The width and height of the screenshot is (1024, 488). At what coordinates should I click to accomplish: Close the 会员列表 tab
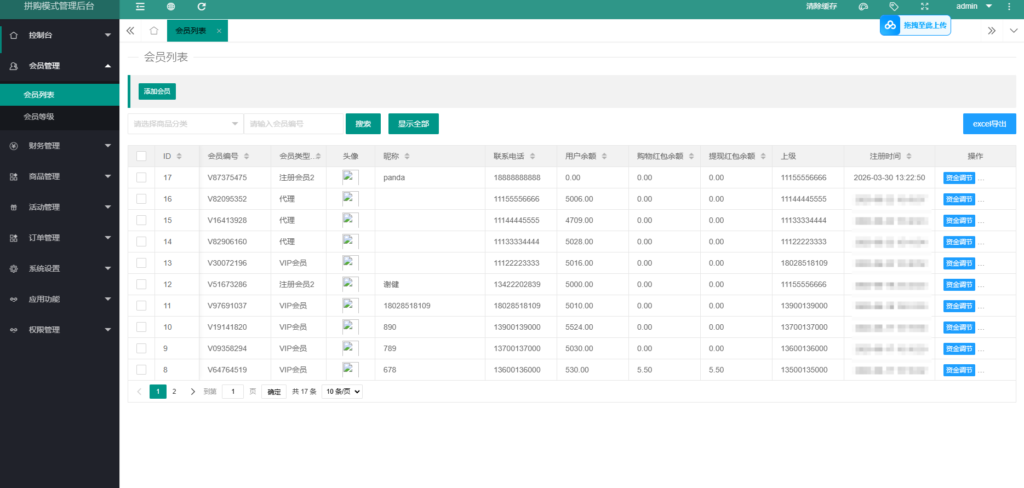[x=219, y=31]
